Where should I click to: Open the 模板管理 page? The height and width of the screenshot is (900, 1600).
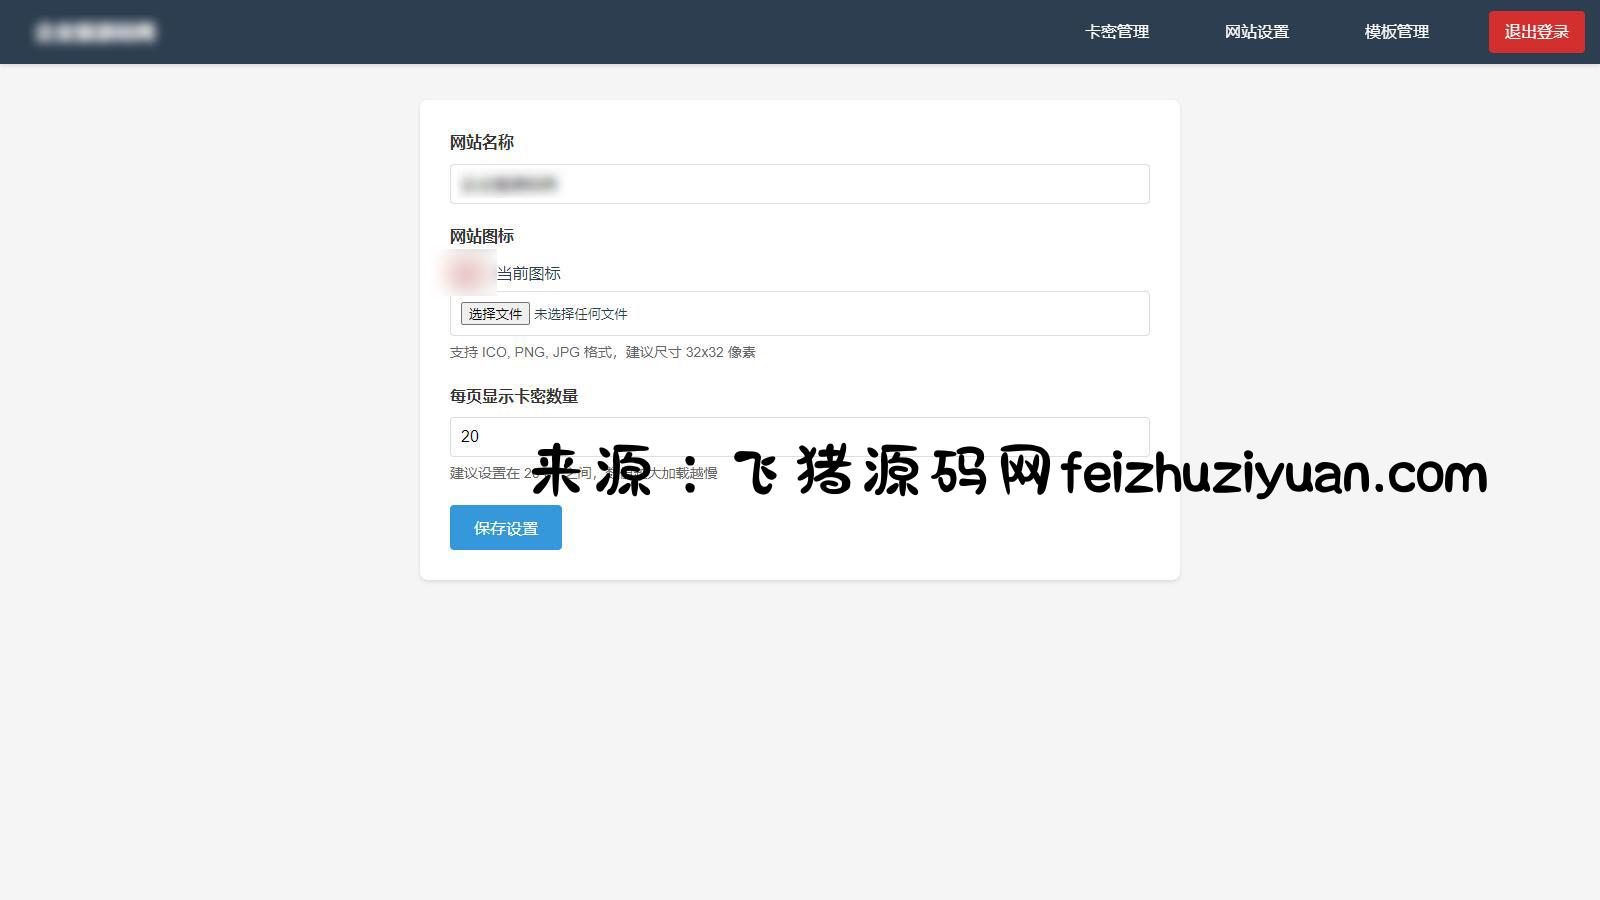tap(1397, 32)
